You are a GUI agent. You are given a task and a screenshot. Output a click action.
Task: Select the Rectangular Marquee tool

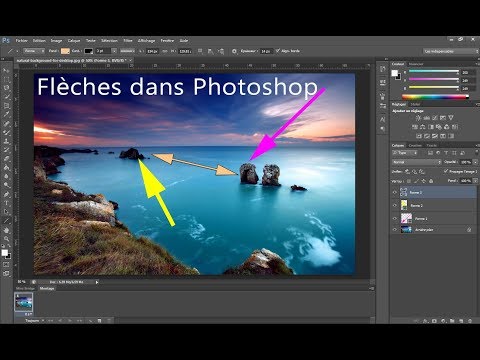[x=6, y=79]
